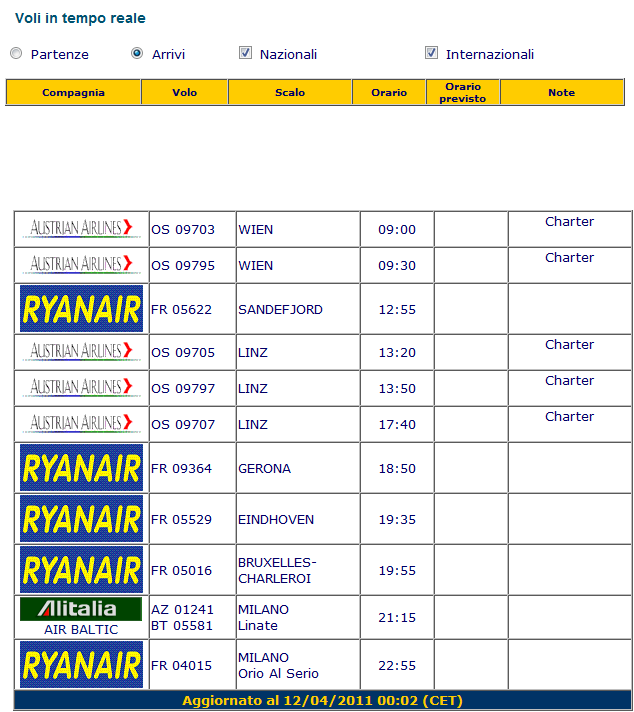Click flight number OS 09703

tap(183, 229)
